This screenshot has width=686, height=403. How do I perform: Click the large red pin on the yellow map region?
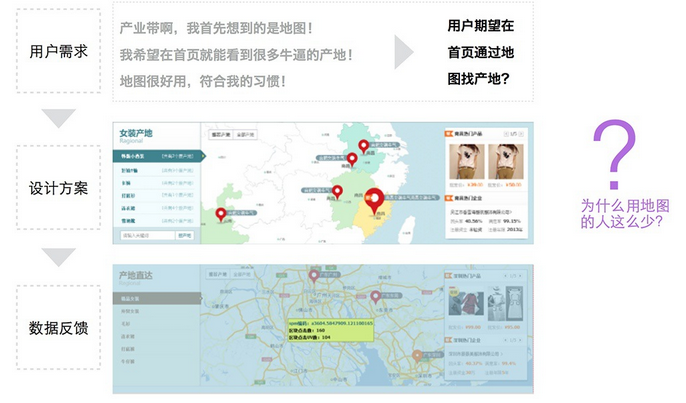375,198
